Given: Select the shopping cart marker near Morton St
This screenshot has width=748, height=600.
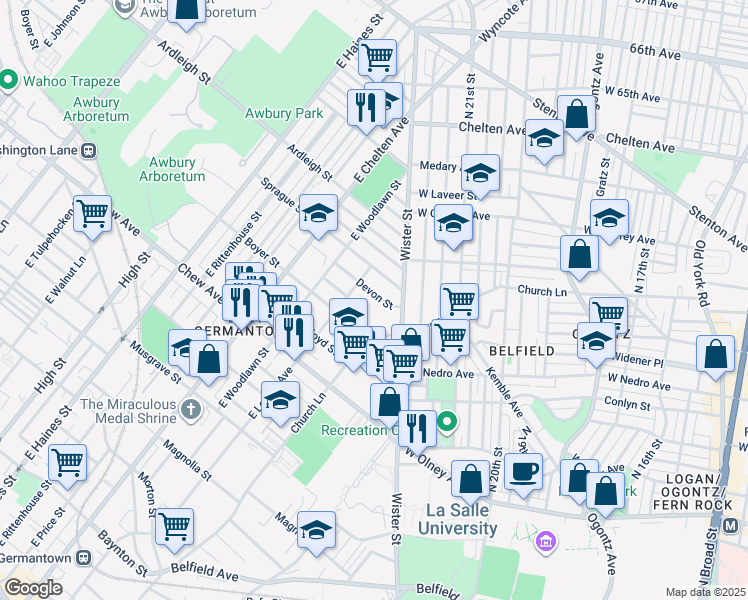Looking at the screenshot, I should tap(175, 528).
